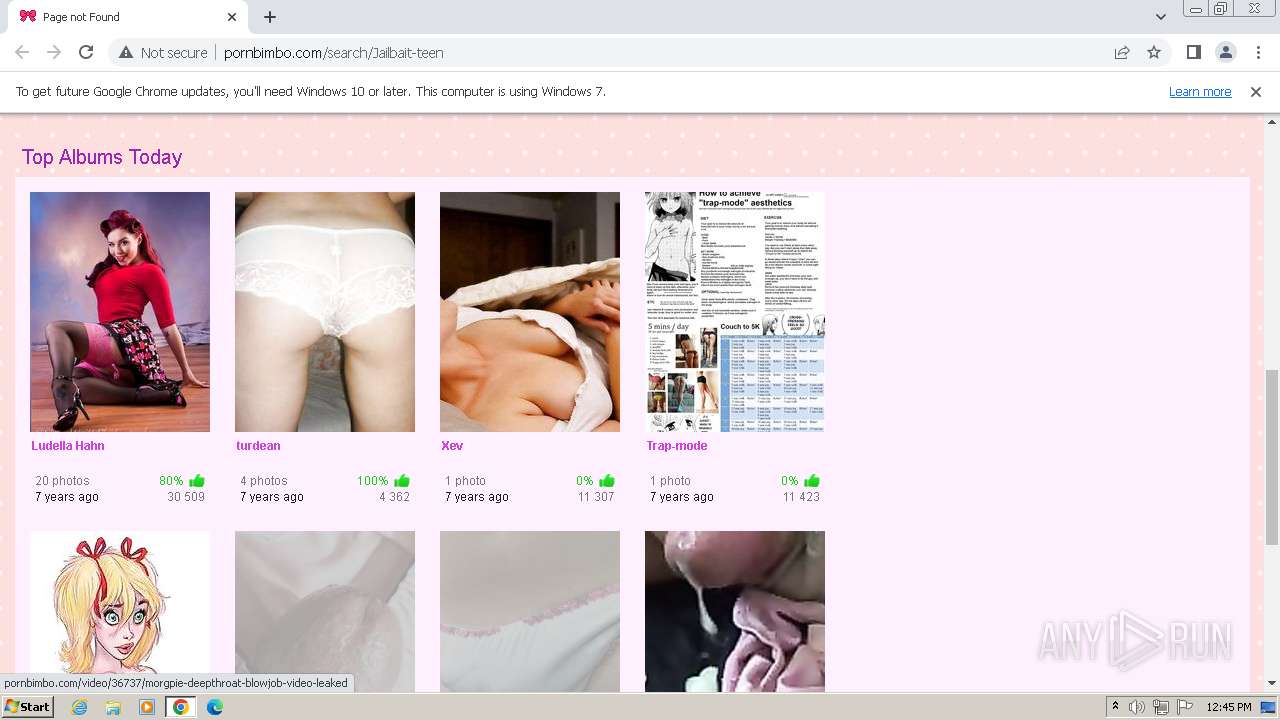Bookmark this tab with the star
This screenshot has height=720, width=1280.
pyautogui.click(x=1154, y=52)
